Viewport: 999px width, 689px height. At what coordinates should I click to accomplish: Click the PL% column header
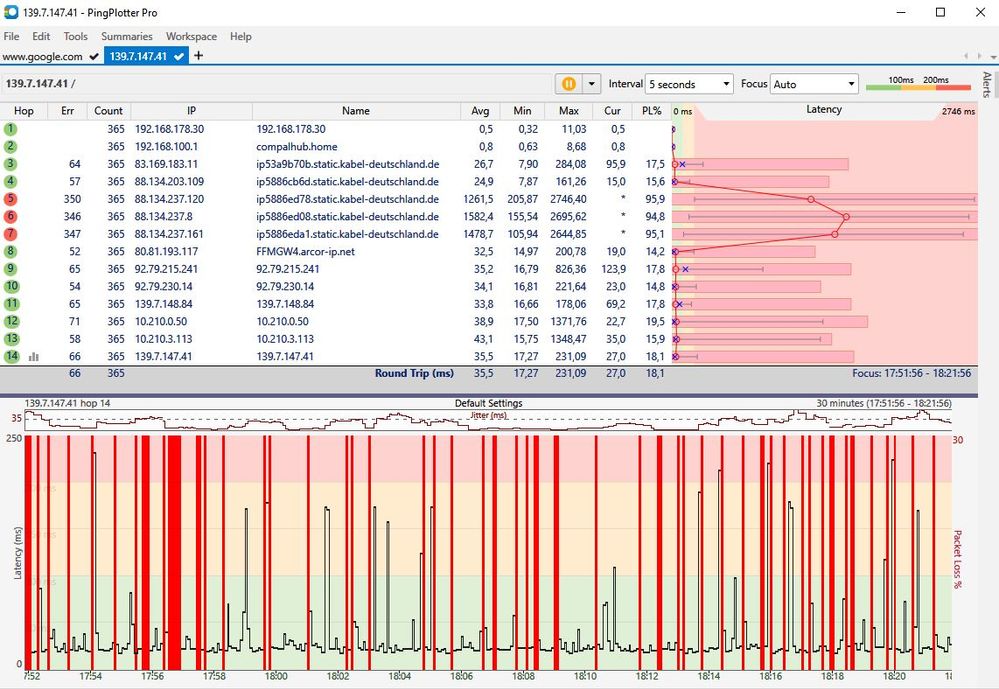click(x=652, y=111)
